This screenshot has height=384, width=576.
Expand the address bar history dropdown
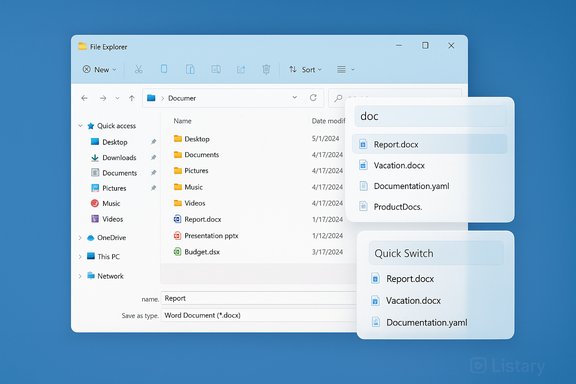[x=295, y=98]
